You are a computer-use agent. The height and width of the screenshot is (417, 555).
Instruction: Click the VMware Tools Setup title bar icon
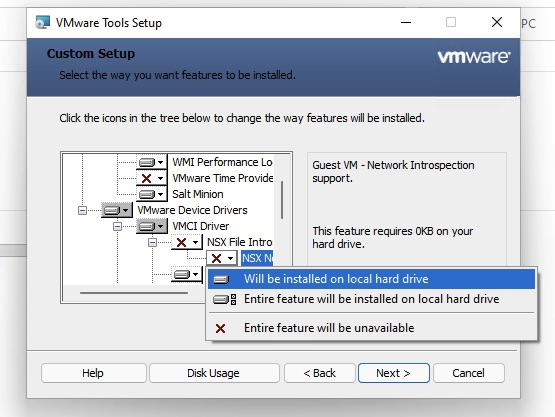pos(42,23)
